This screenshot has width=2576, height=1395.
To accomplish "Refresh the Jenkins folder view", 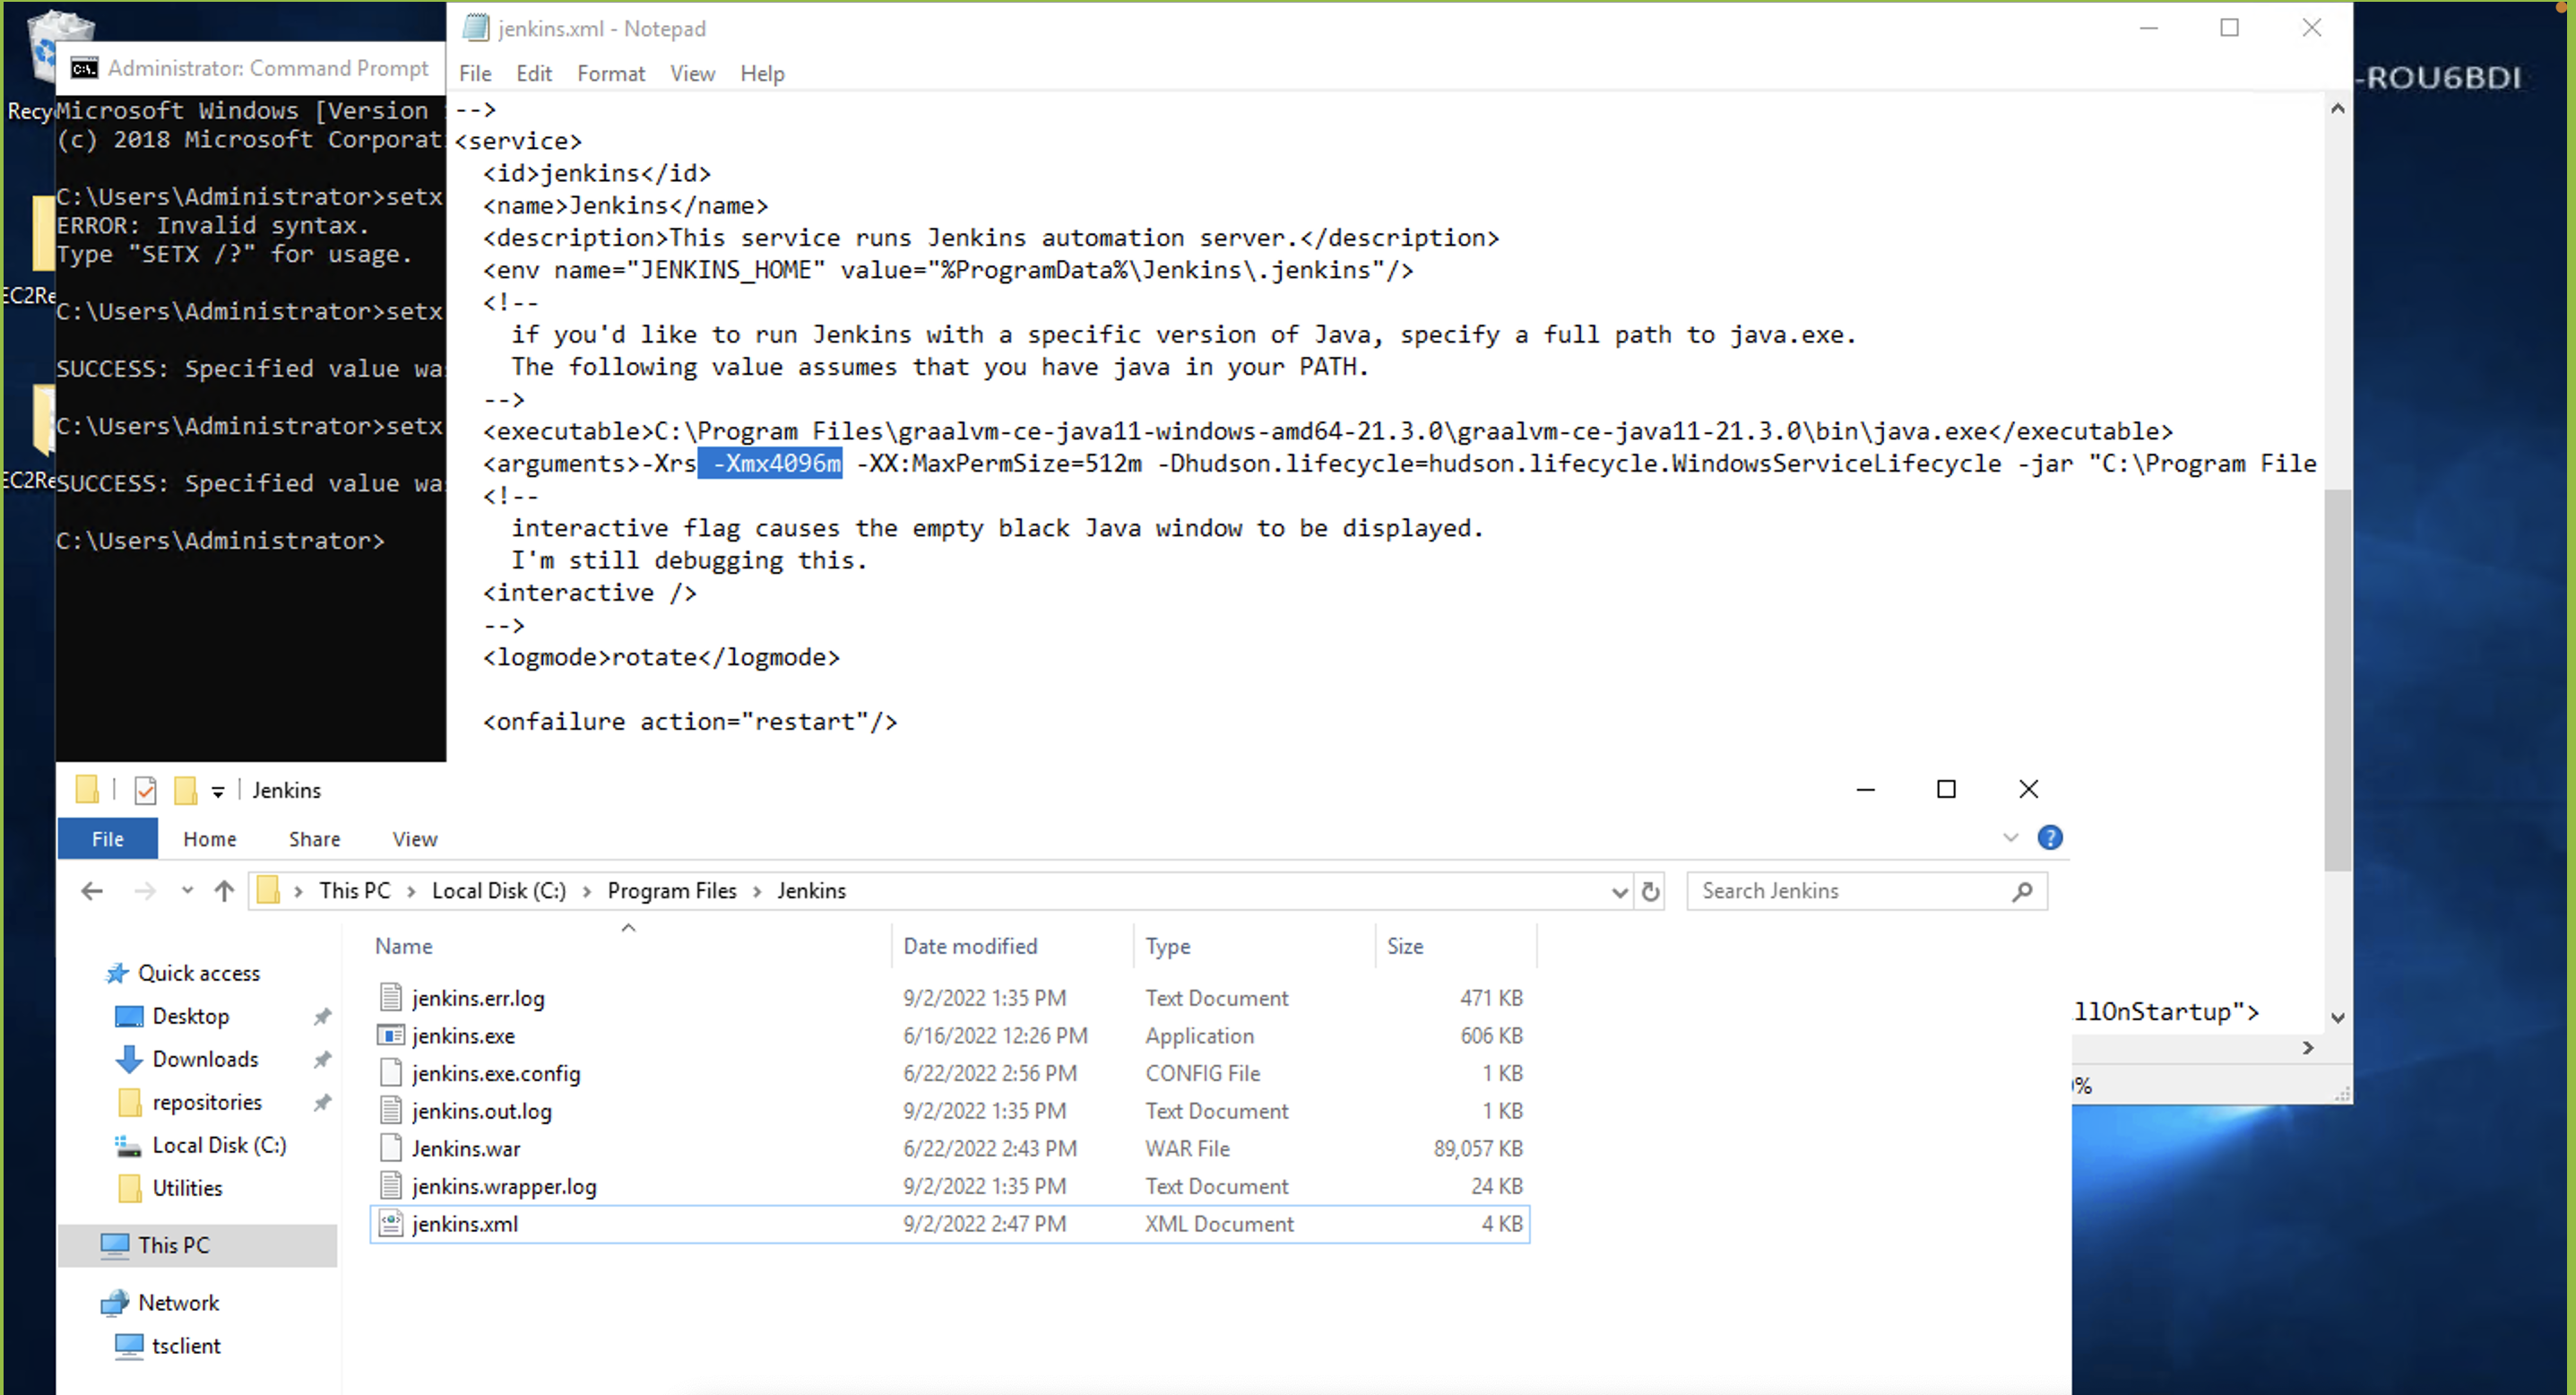I will 1651,891.
